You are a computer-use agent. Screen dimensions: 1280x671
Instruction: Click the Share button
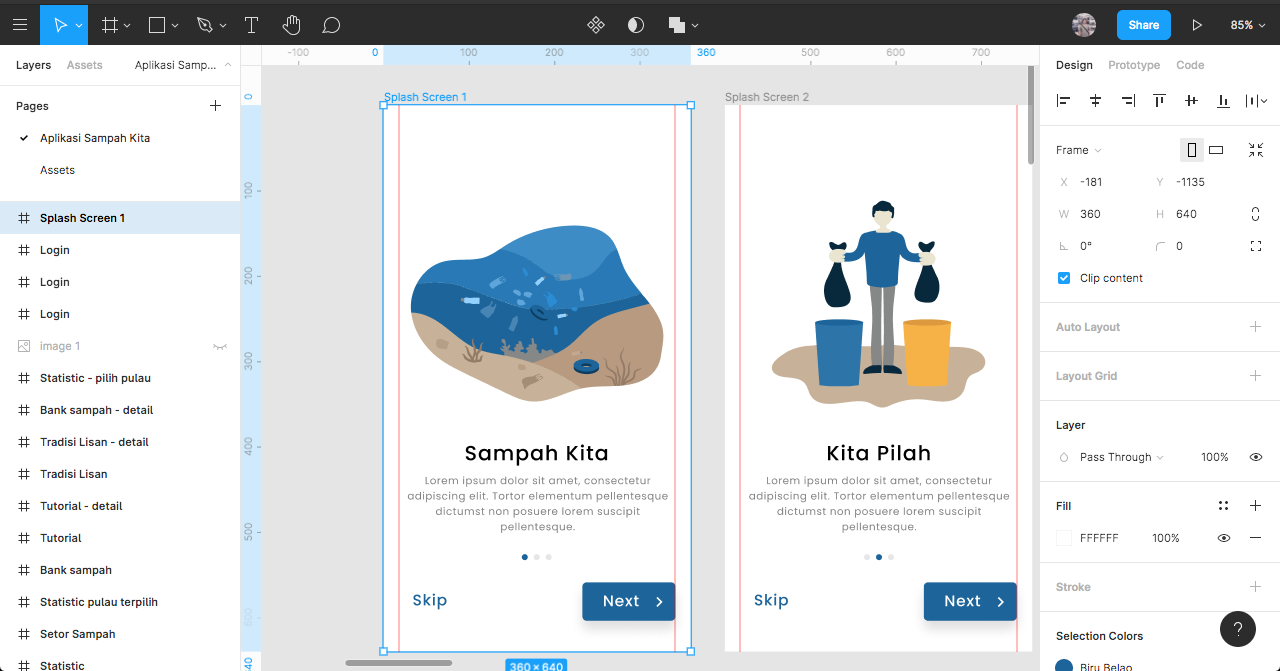[1143, 25]
